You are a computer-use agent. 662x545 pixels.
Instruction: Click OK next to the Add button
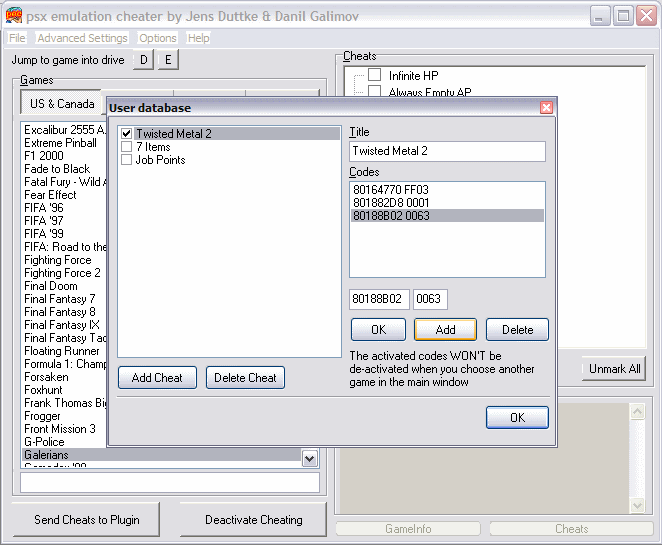(378, 329)
